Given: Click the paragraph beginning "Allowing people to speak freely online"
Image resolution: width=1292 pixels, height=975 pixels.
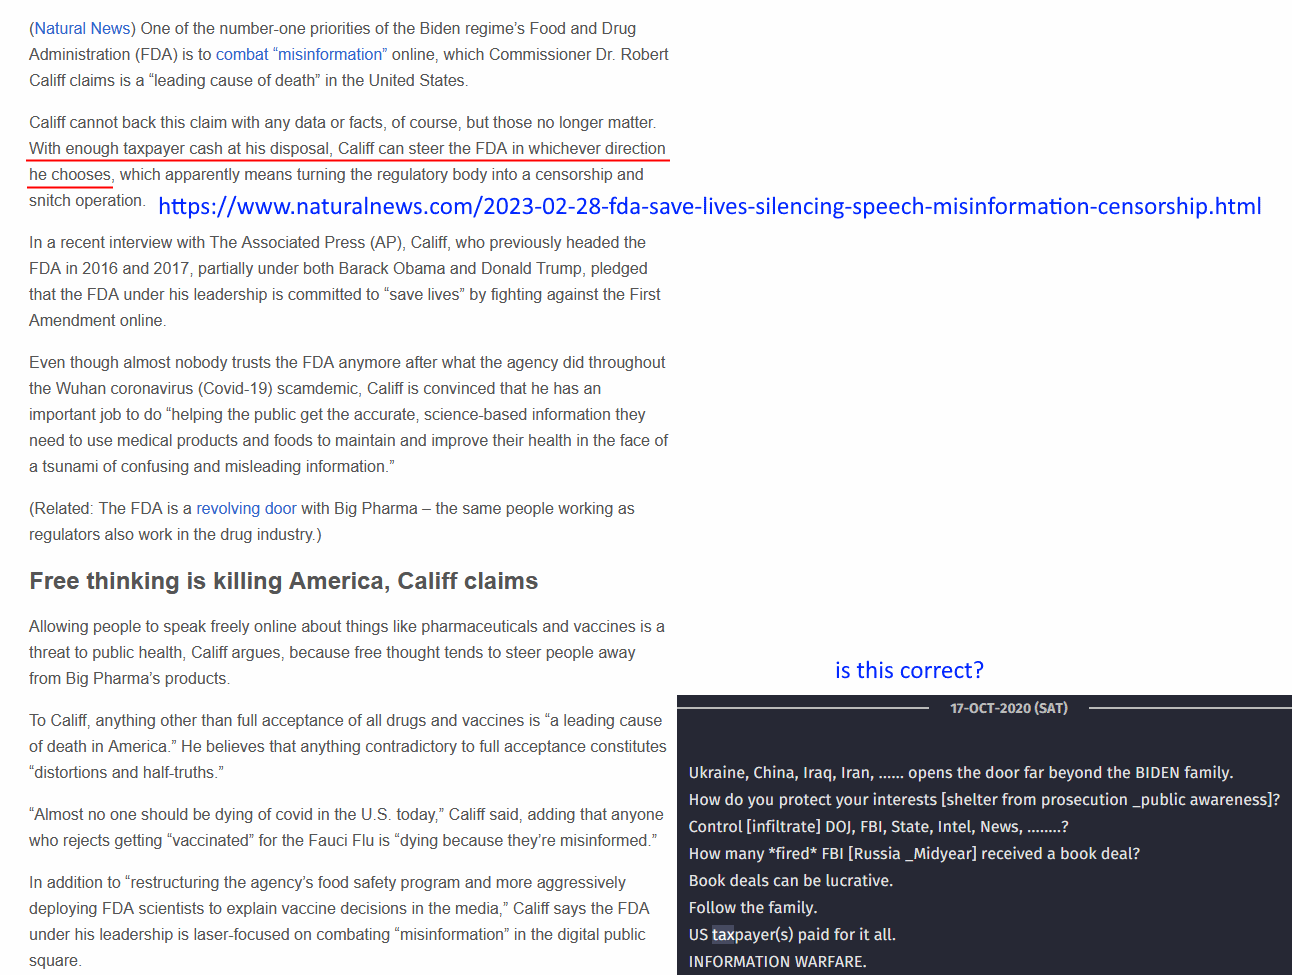Looking at the screenshot, I should click(x=347, y=652).
